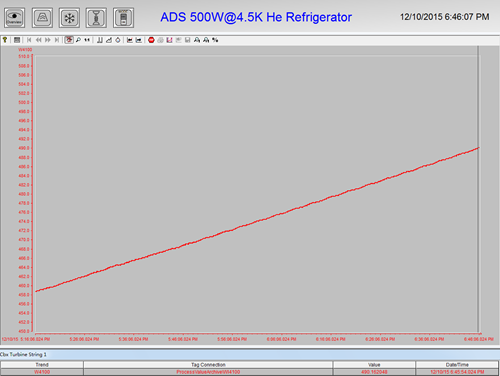Click the yellow question mark help icon
500x376 pixels.
5,40
